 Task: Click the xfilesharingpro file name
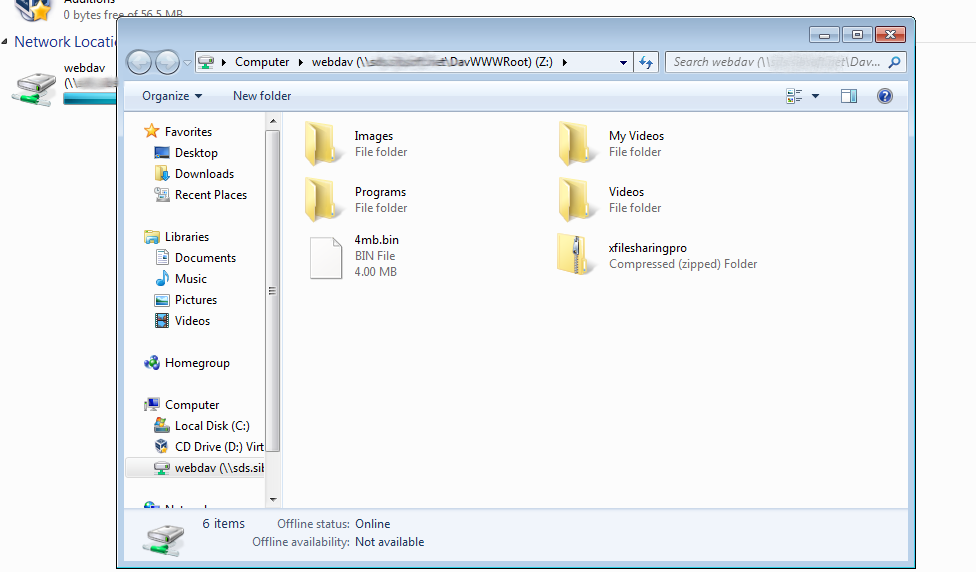[647, 248]
